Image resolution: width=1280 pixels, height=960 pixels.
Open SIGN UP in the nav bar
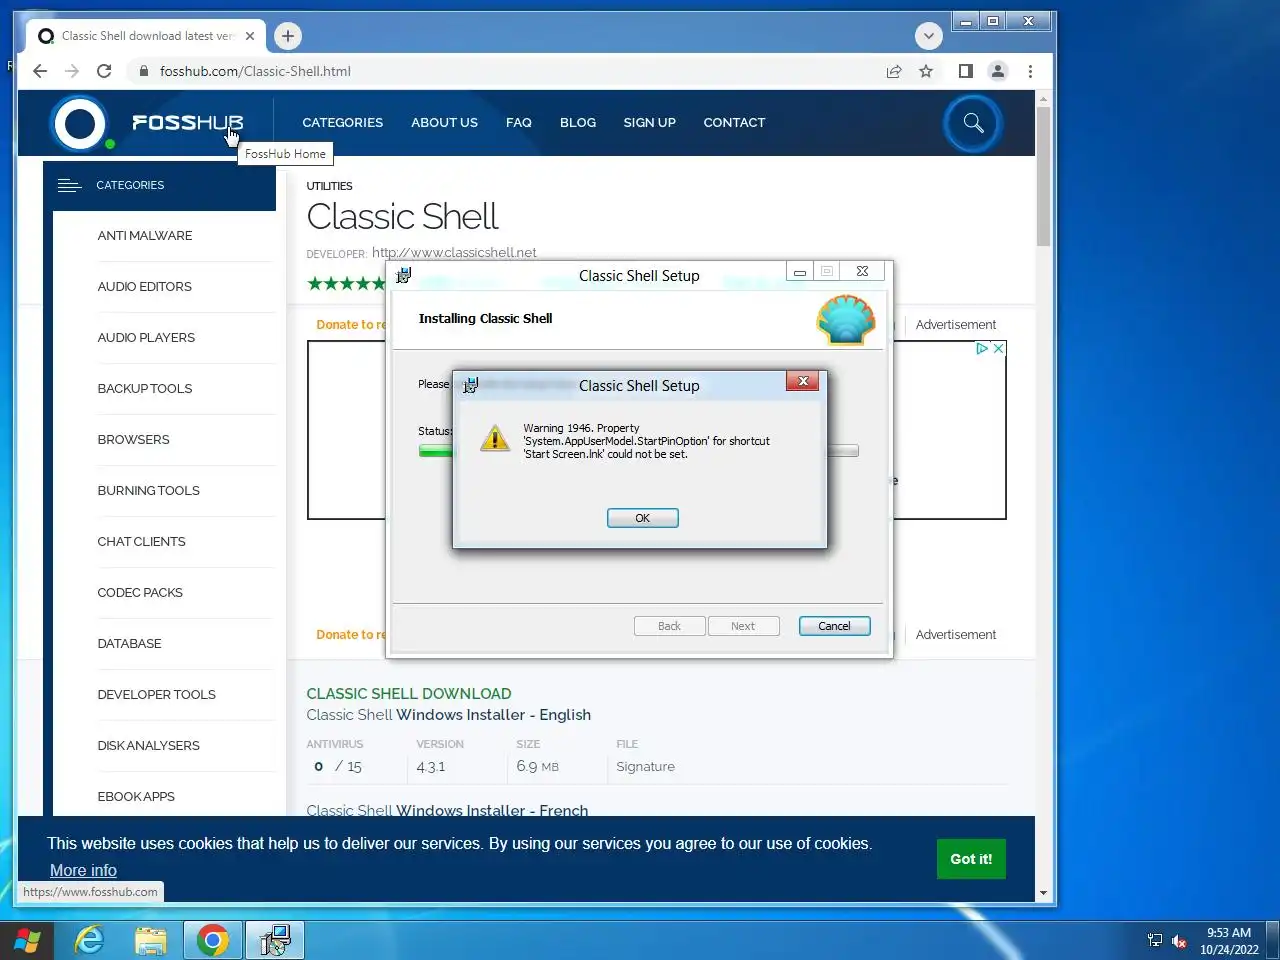pyautogui.click(x=650, y=122)
